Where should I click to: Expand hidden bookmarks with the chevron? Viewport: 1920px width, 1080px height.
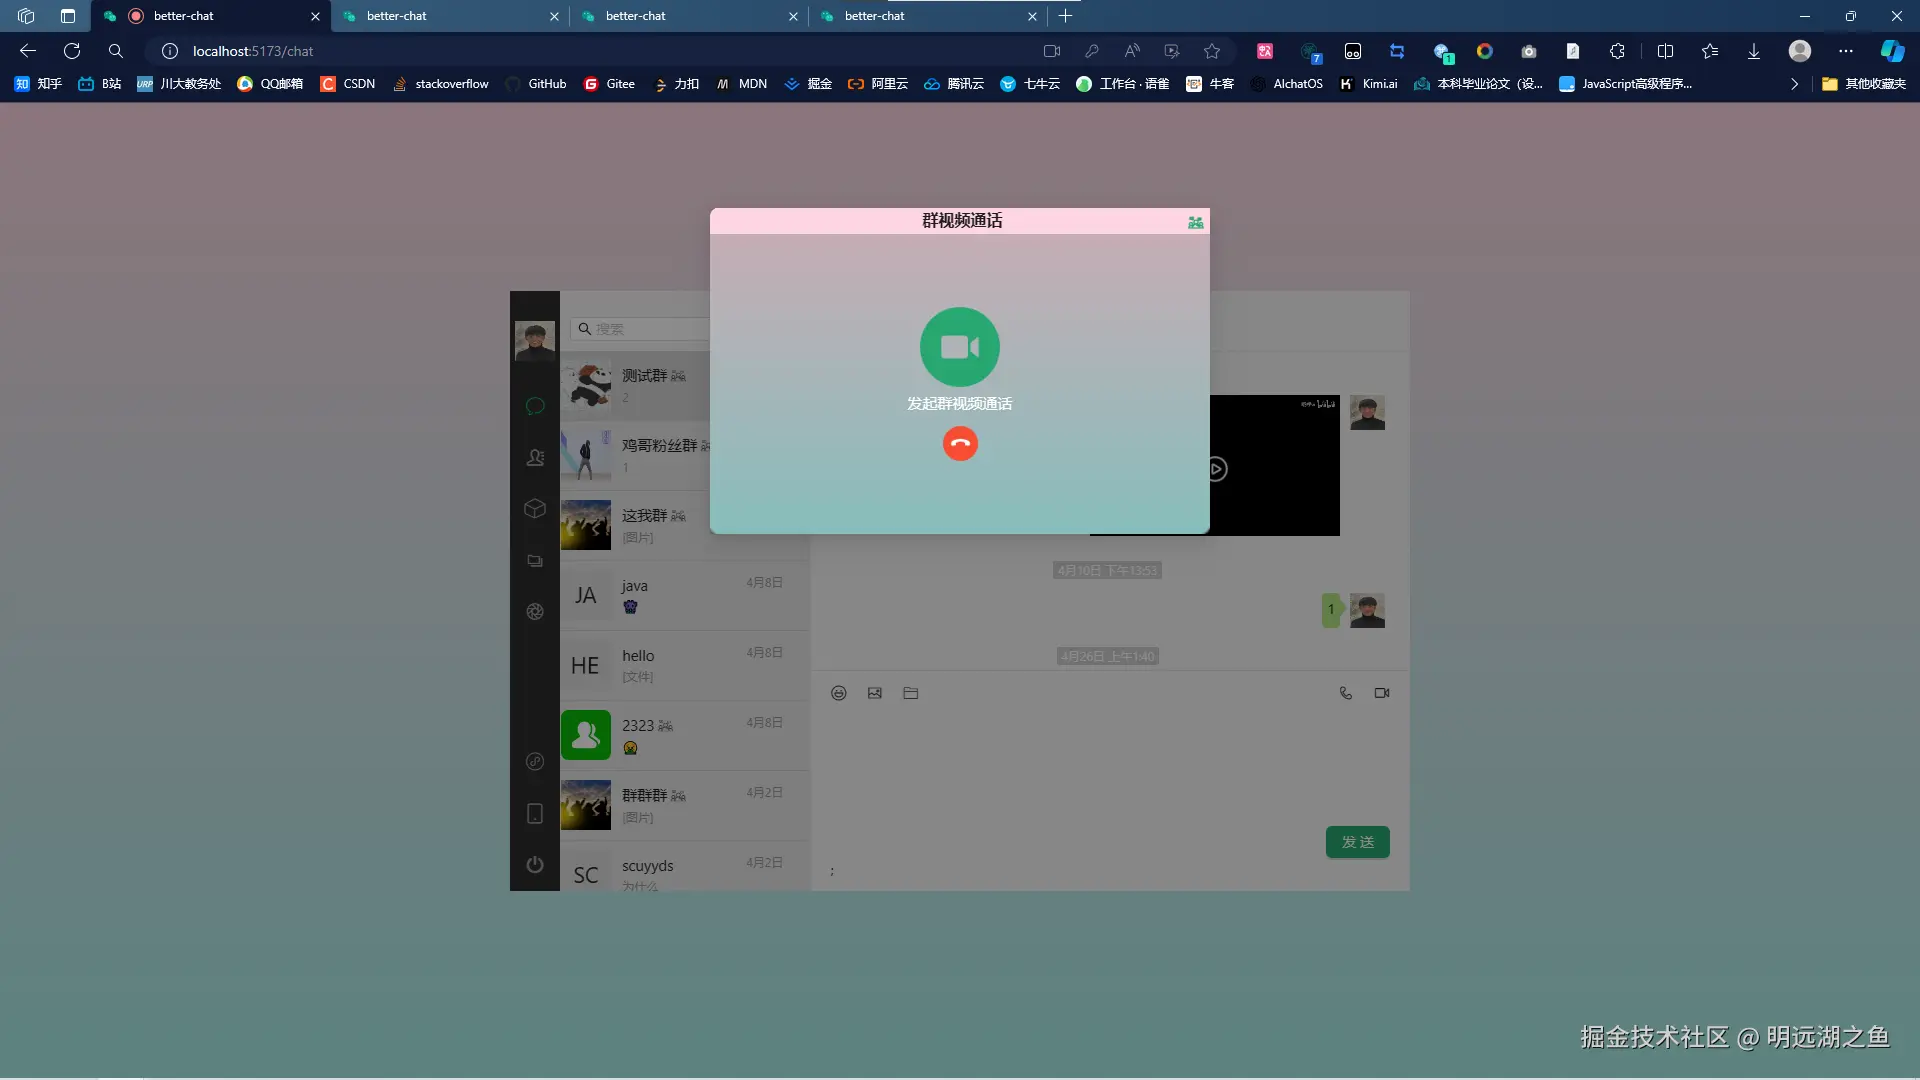[1795, 84]
